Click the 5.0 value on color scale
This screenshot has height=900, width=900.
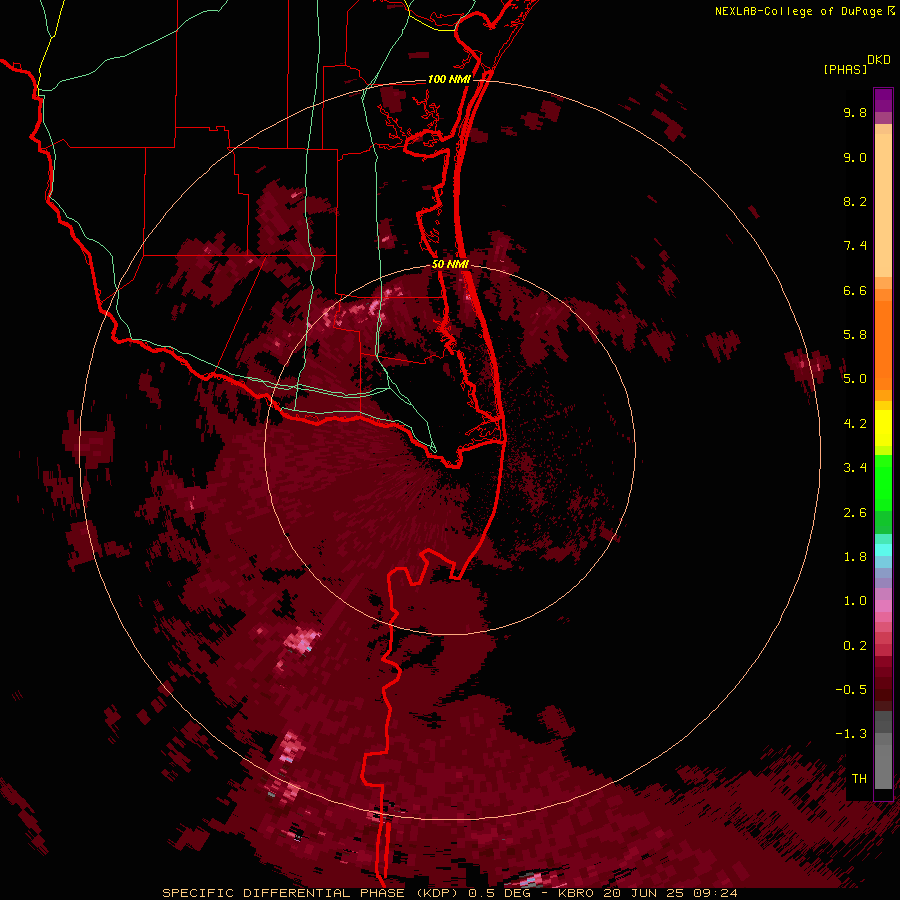(x=855, y=379)
